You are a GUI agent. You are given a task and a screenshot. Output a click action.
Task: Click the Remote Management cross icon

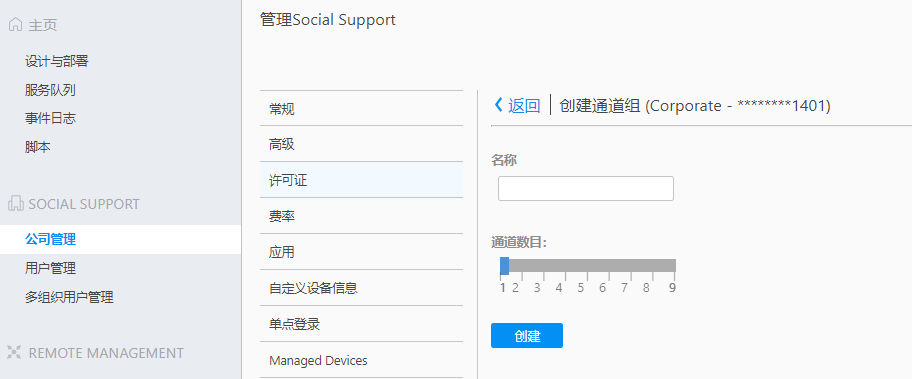15,352
